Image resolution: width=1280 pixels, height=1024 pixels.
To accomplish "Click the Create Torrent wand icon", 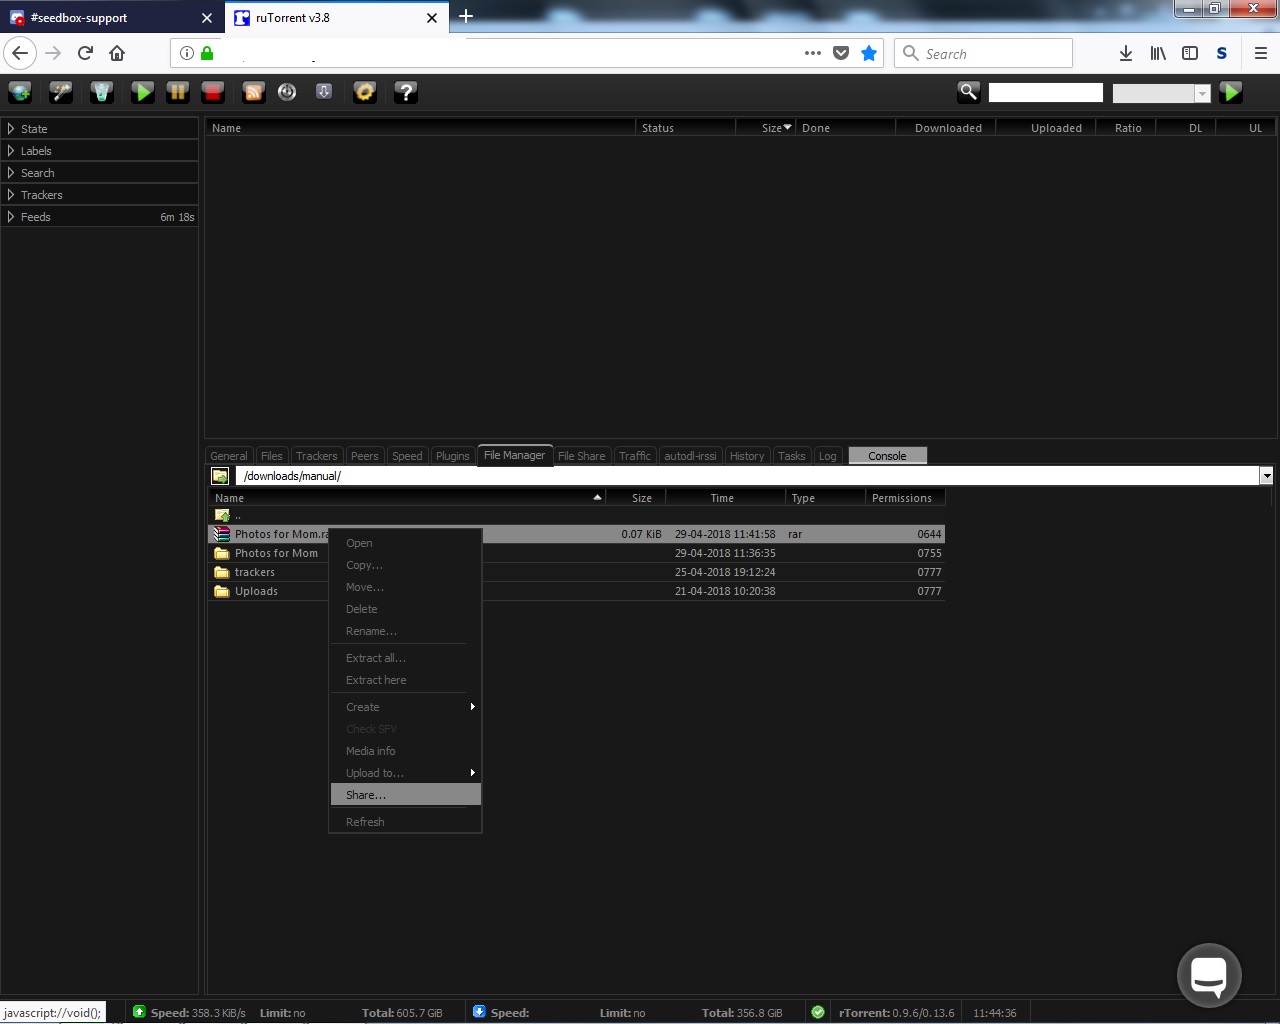I will click(61, 93).
